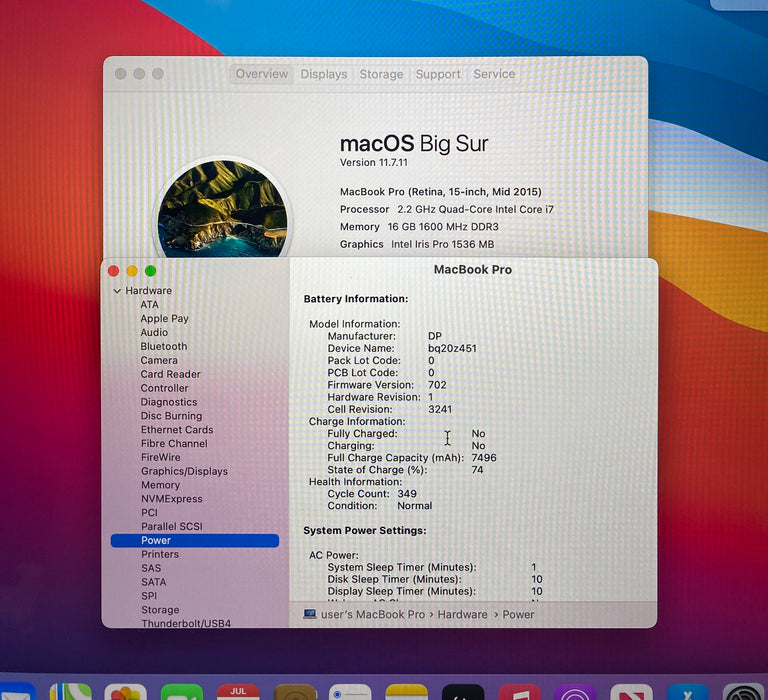This screenshot has height=700, width=768.
Task: Select FireWire in the sidebar
Action: [161, 457]
